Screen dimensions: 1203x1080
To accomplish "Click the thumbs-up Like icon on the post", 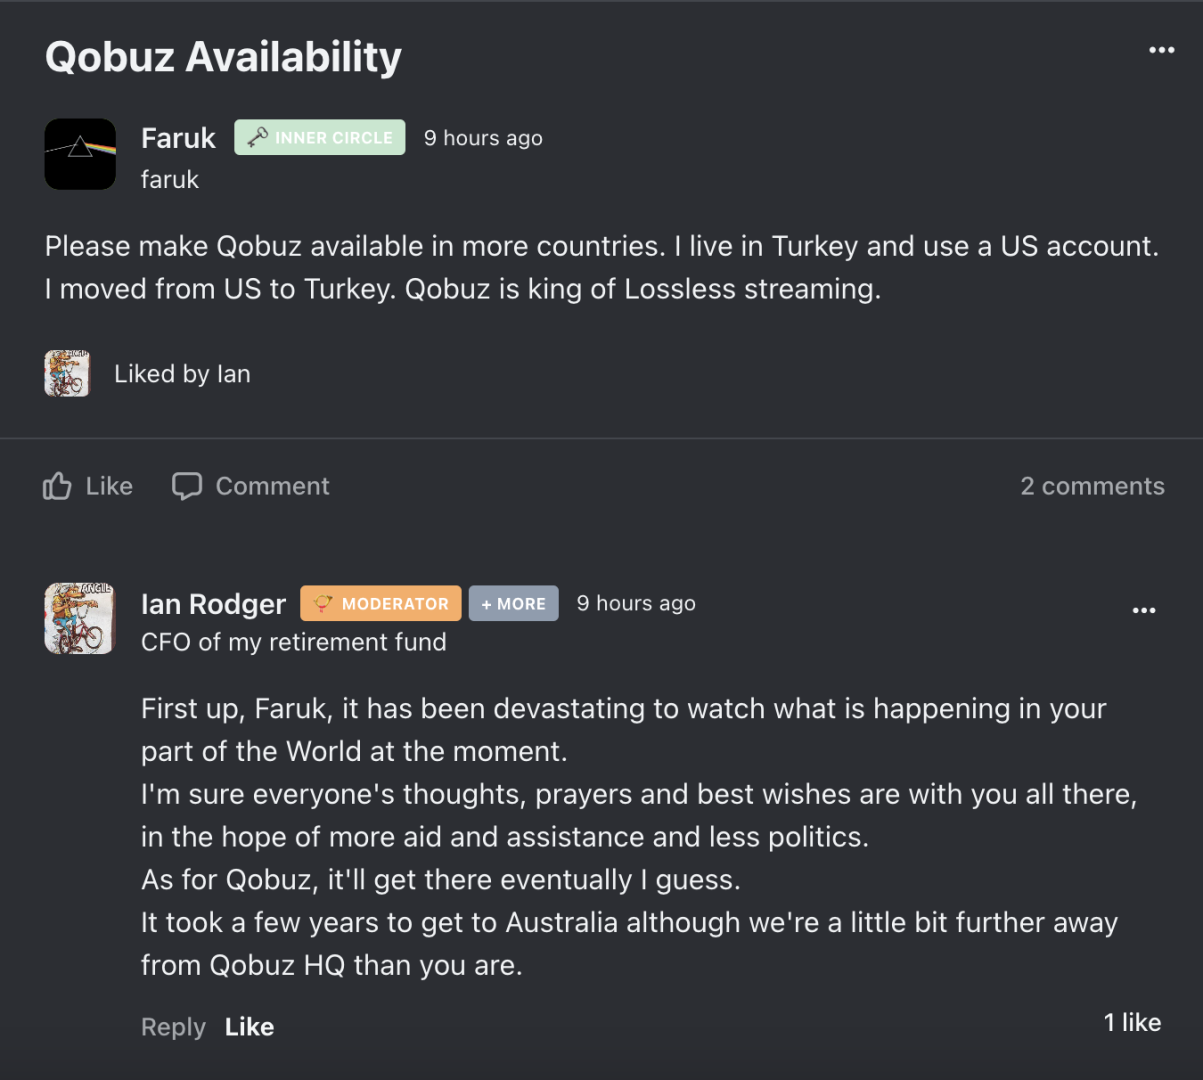I will (58, 486).
